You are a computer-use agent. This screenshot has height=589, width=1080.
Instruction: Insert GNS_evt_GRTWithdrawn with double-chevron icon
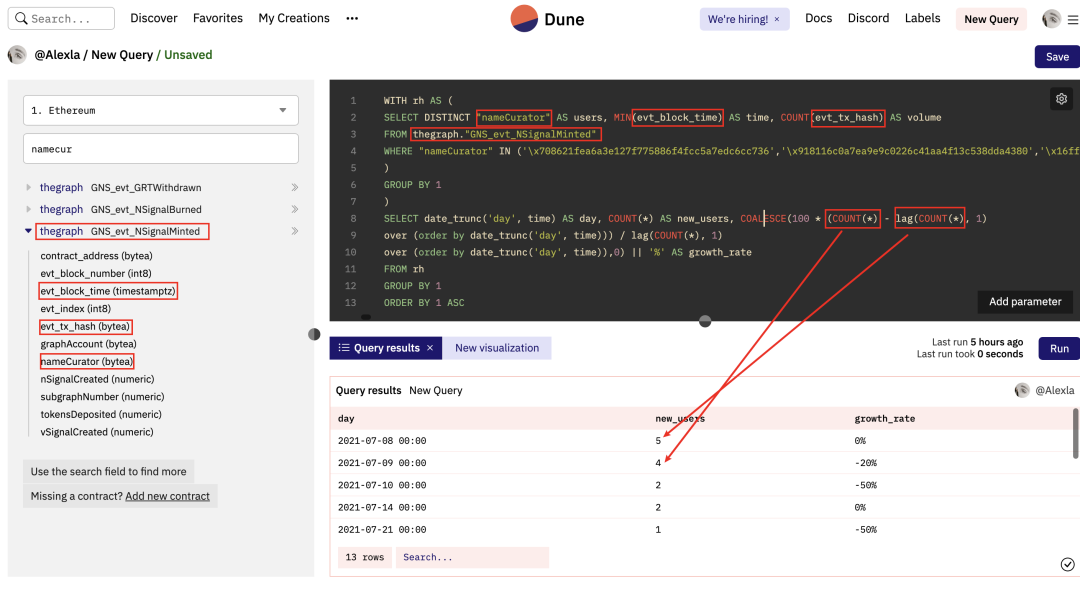point(295,187)
